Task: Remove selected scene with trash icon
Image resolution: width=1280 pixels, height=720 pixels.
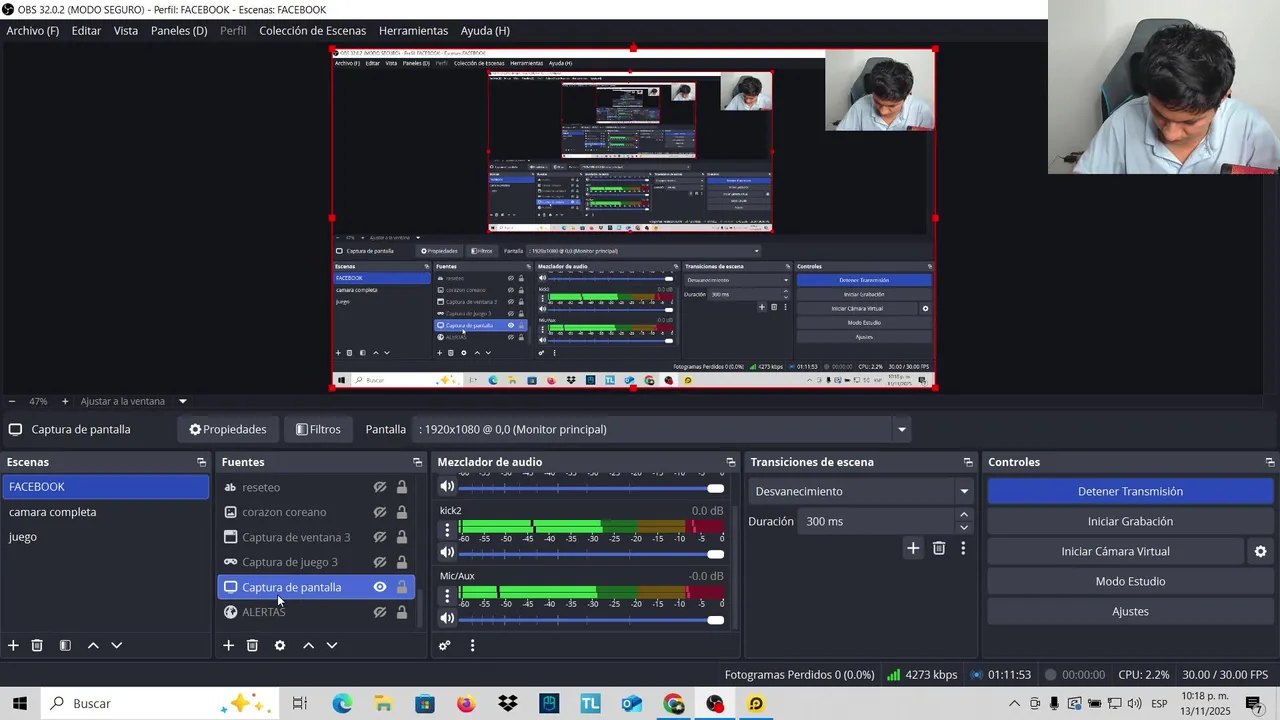Action: click(x=37, y=646)
